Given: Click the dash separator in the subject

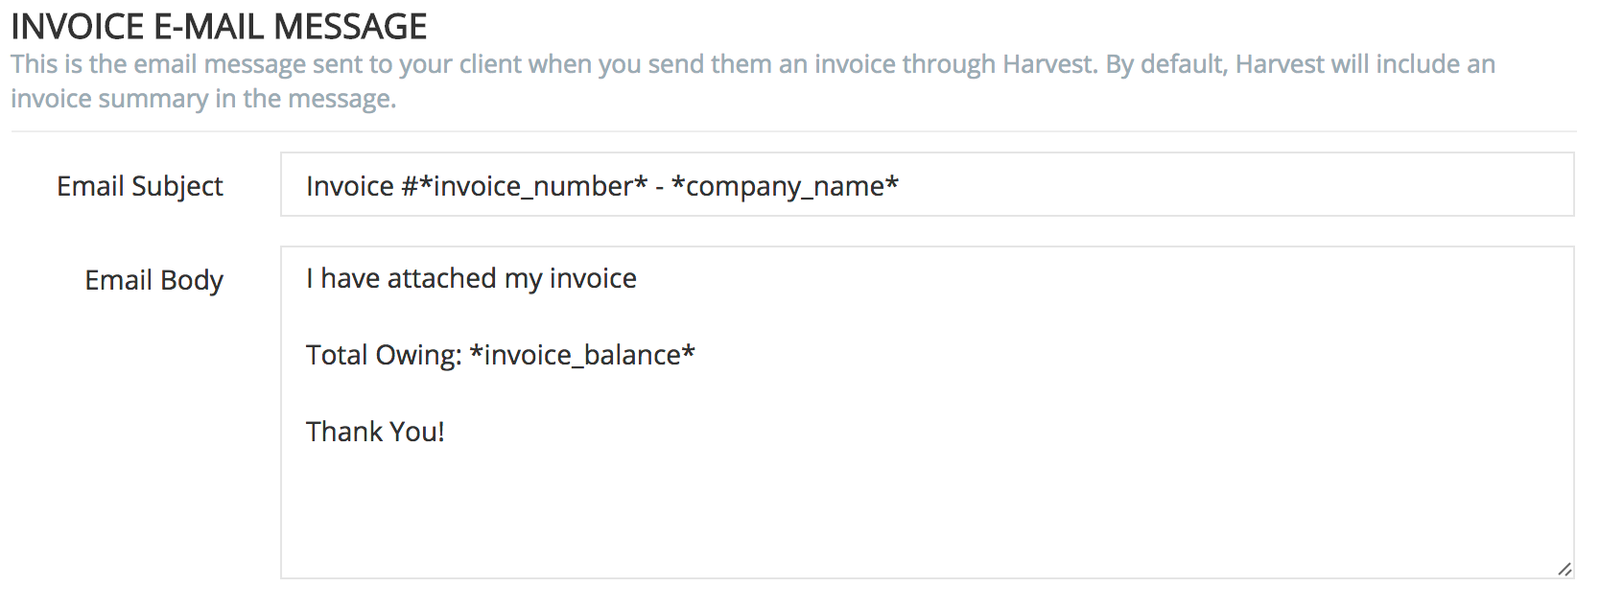Looking at the screenshot, I should (660, 186).
